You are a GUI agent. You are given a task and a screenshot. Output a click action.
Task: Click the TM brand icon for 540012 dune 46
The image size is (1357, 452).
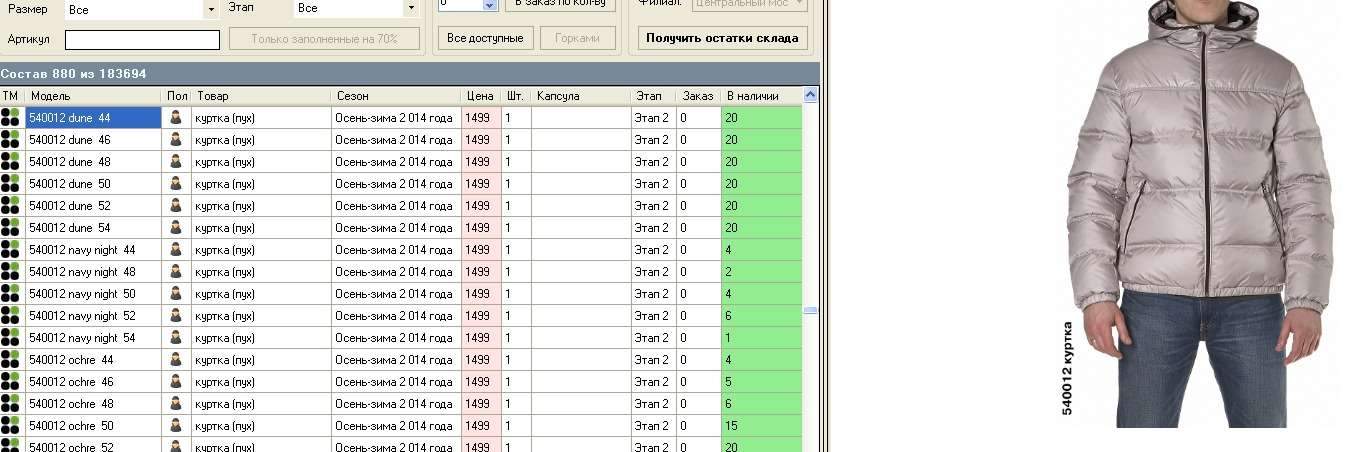pyautogui.click(x=10, y=140)
